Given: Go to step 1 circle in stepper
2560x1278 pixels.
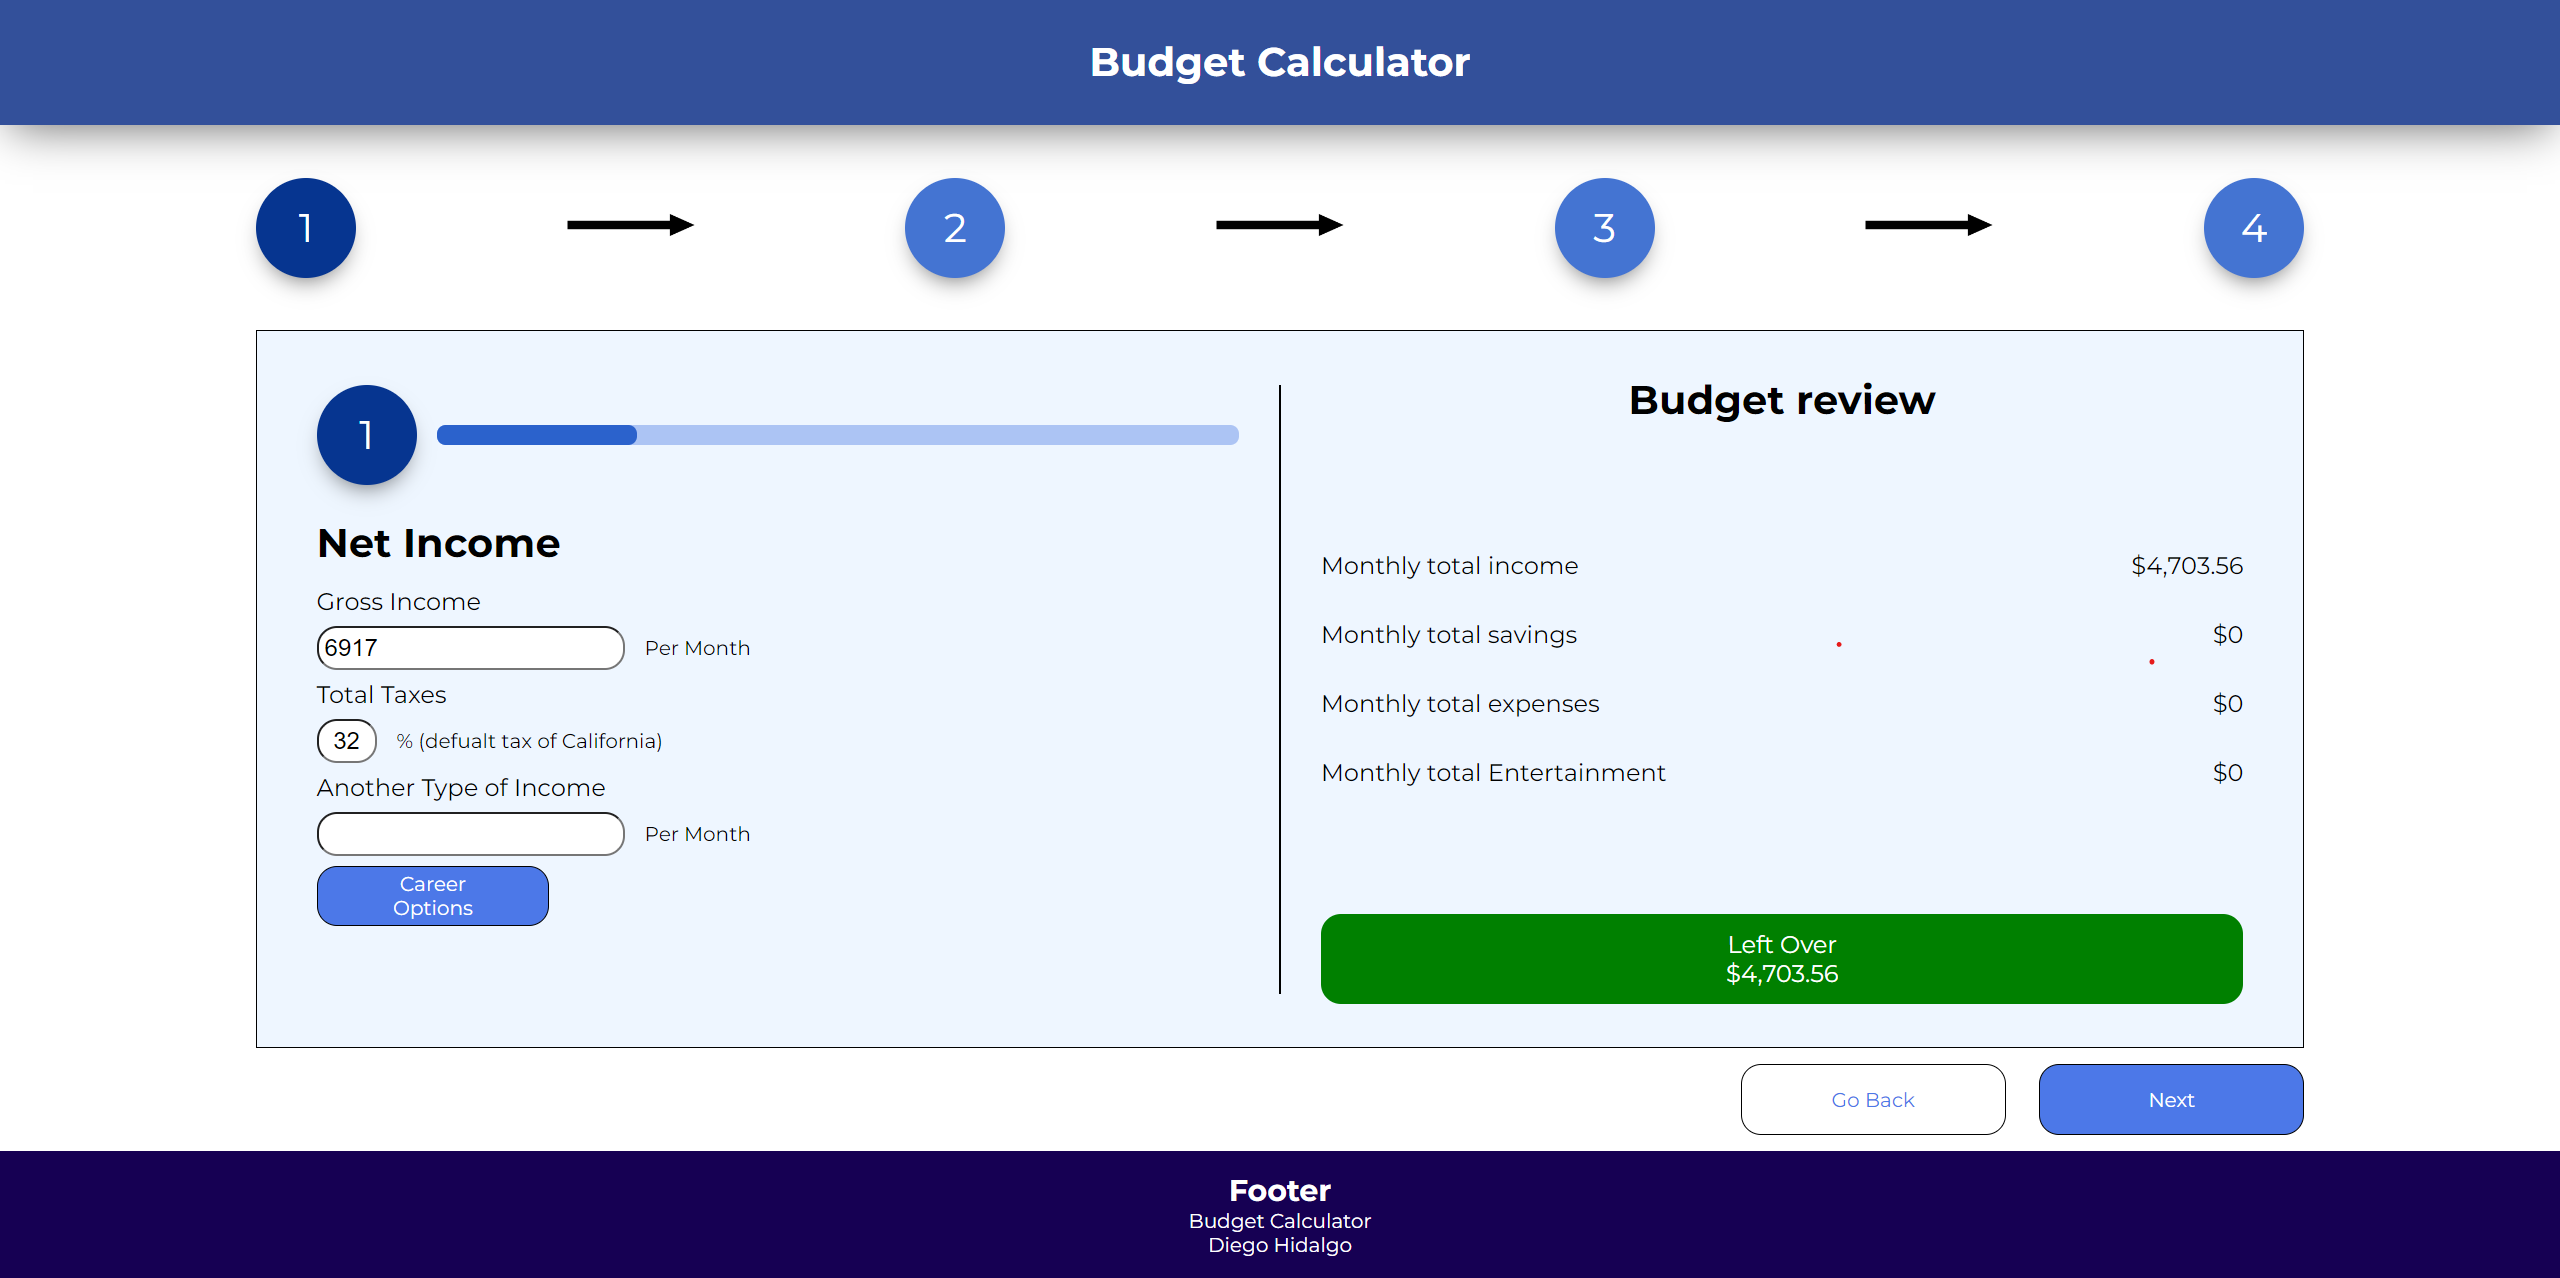Looking at the screenshot, I should (306, 228).
